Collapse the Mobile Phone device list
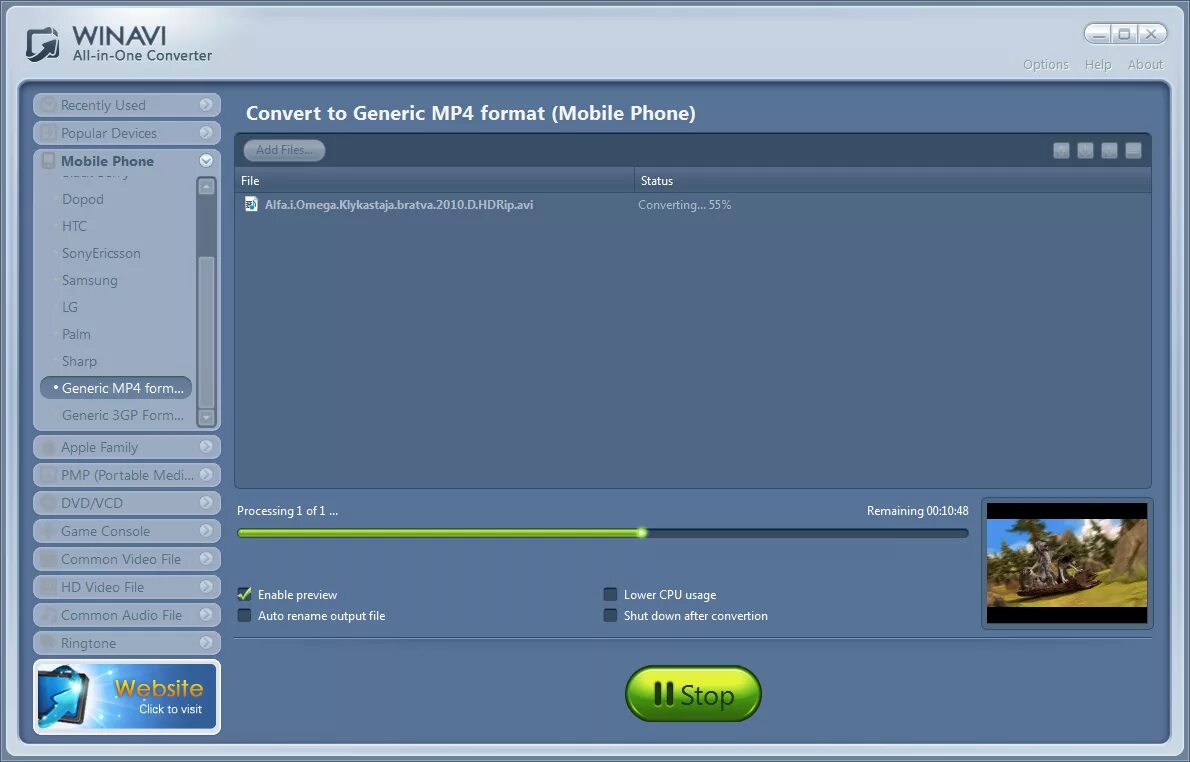The width and height of the screenshot is (1190, 762). point(206,160)
